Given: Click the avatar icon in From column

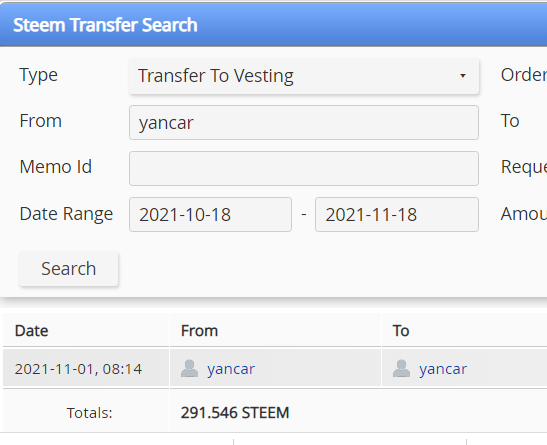Looking at the screenshot, I should [x=189, y=368].
